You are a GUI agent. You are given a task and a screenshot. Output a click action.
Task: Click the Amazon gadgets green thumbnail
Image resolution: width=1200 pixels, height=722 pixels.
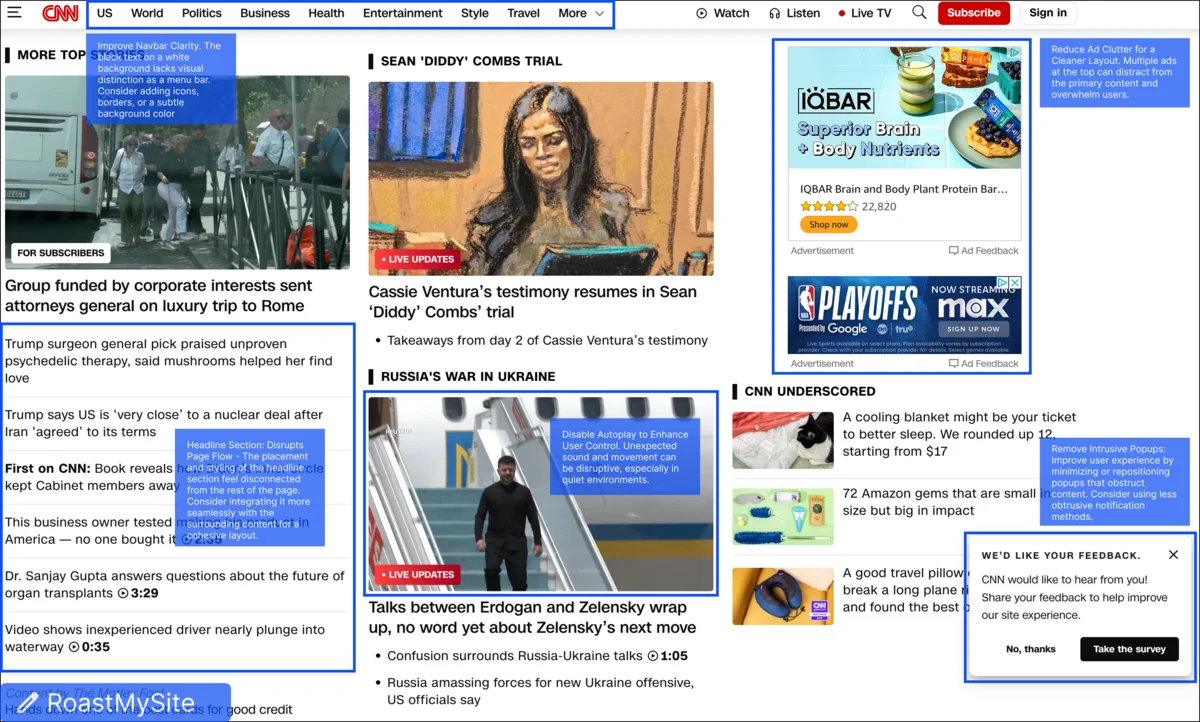783,516
